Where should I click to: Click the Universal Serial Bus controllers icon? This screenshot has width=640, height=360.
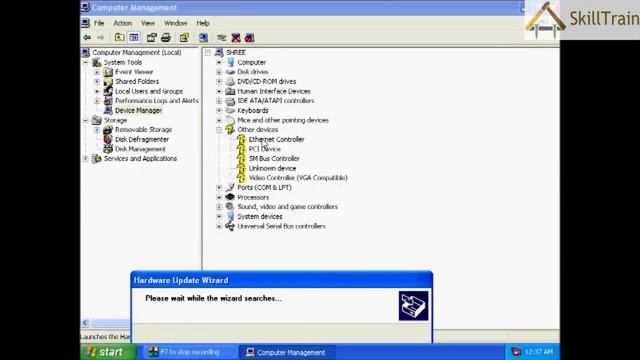coord(230,226)
